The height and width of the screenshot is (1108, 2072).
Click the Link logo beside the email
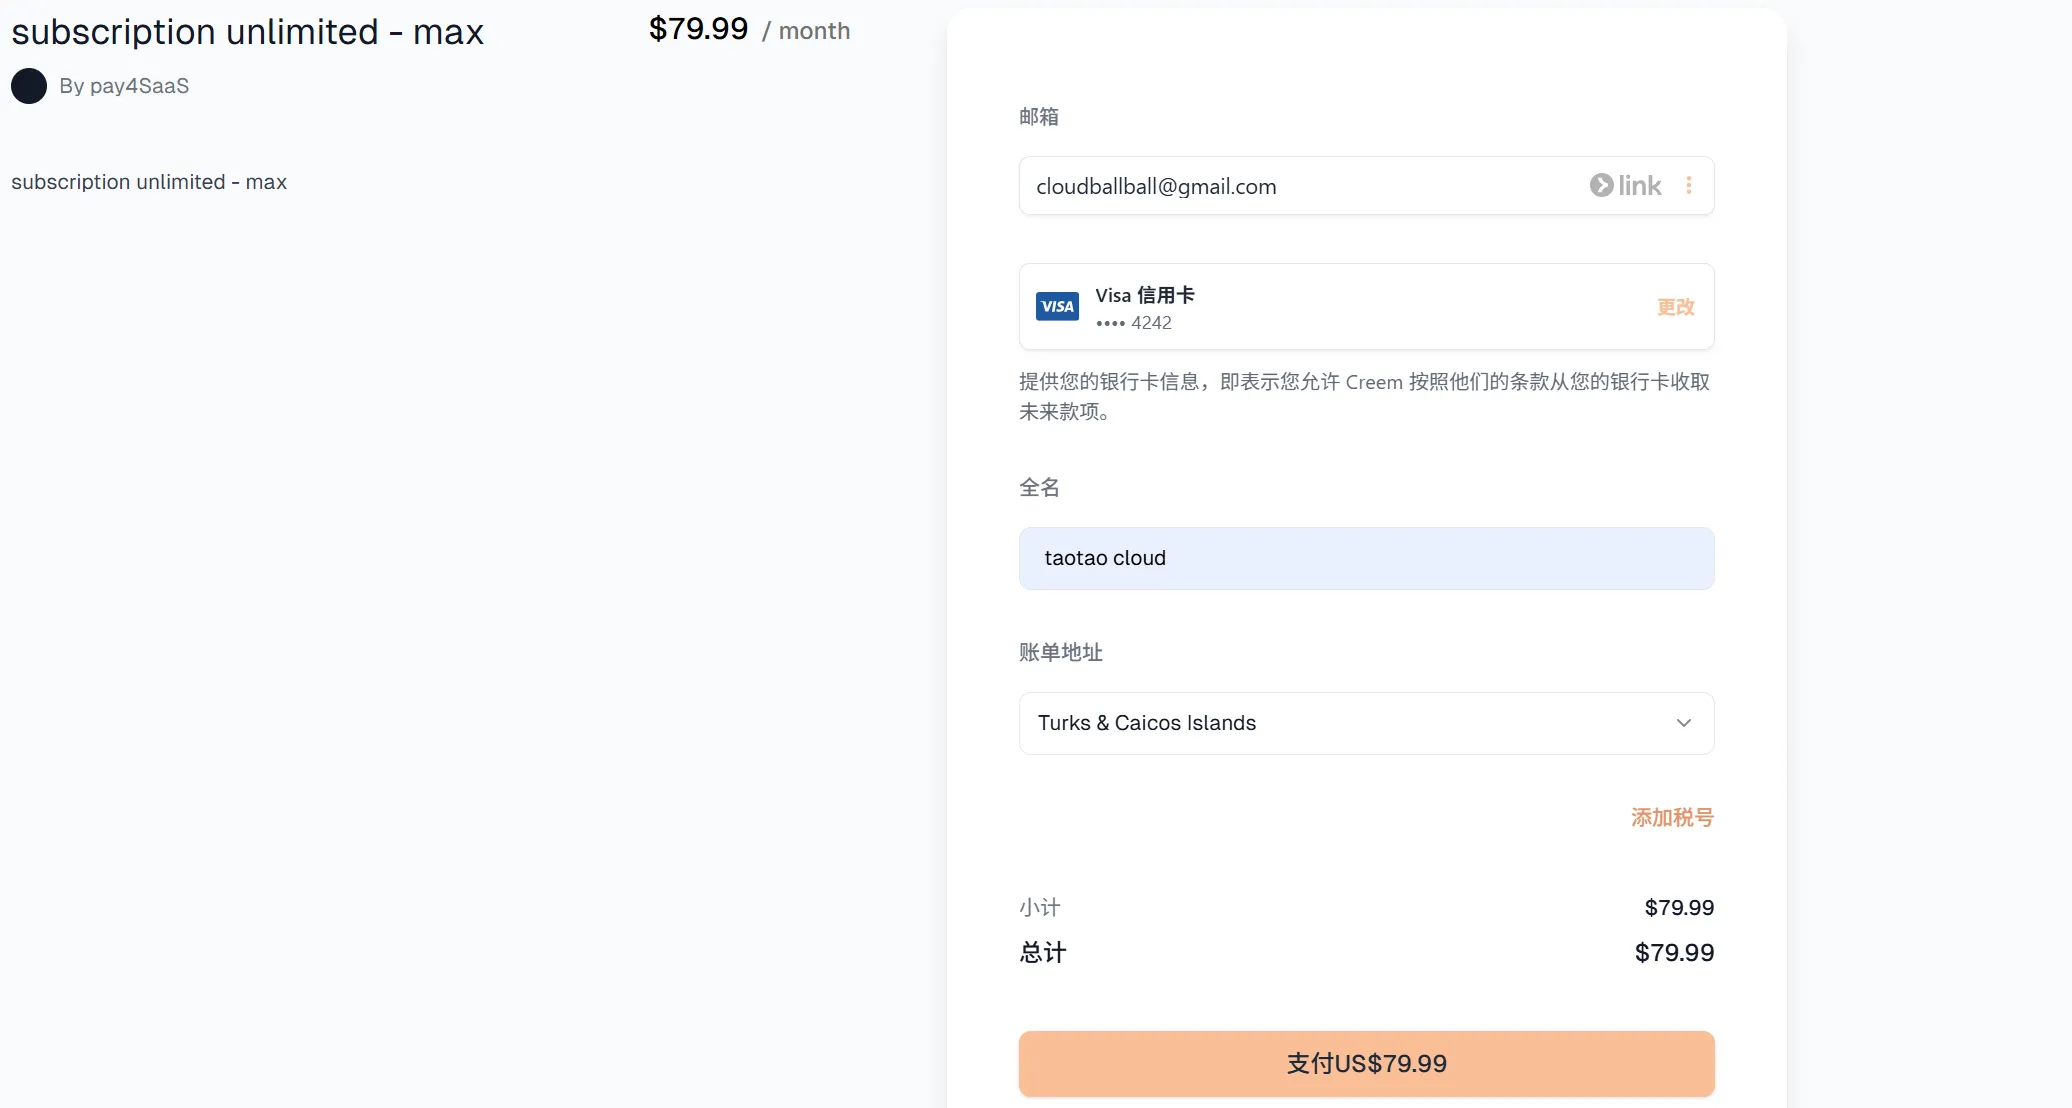pyautogui.click(x=1625, y=185)
